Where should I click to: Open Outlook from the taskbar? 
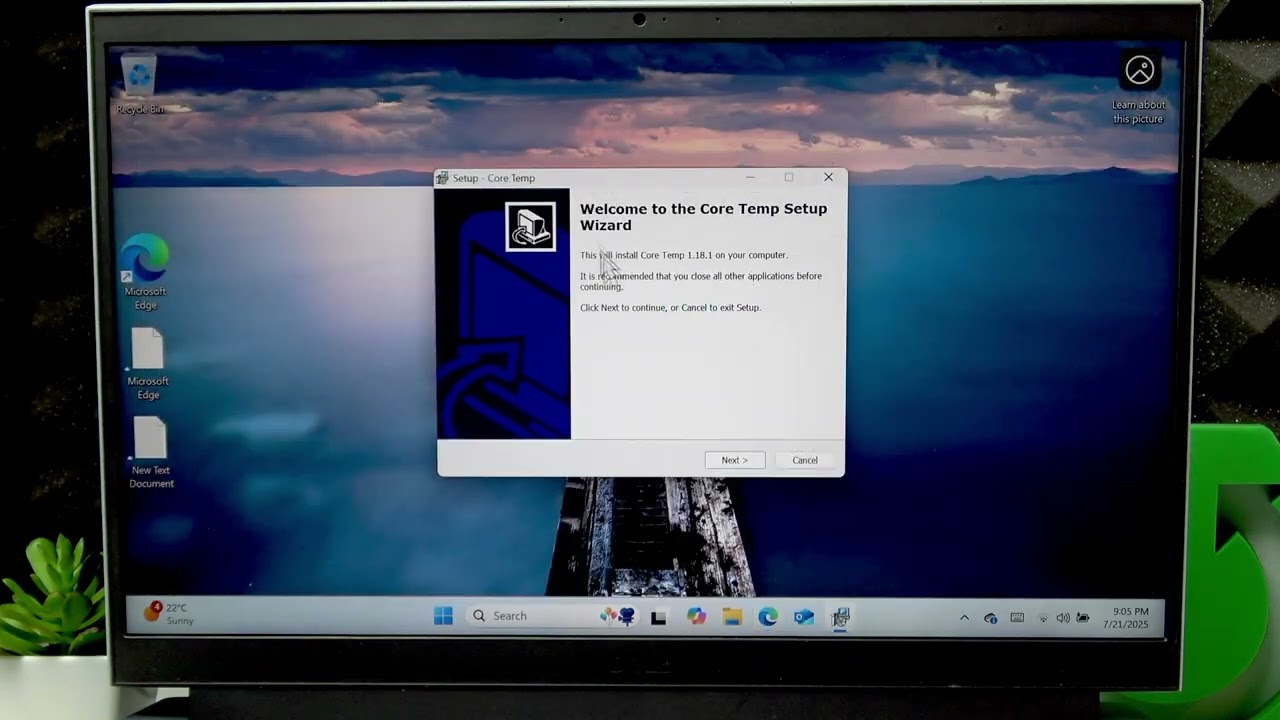click(x=804, y=617)
